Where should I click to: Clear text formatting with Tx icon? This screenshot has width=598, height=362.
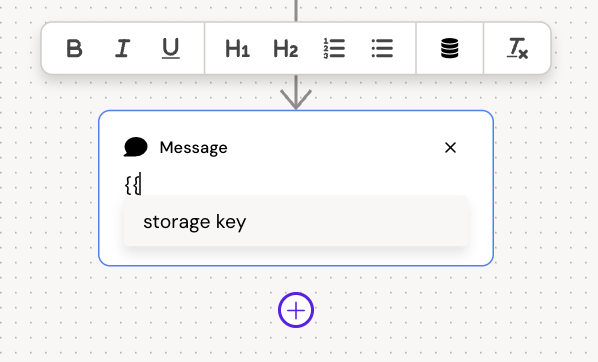[517, 48]
